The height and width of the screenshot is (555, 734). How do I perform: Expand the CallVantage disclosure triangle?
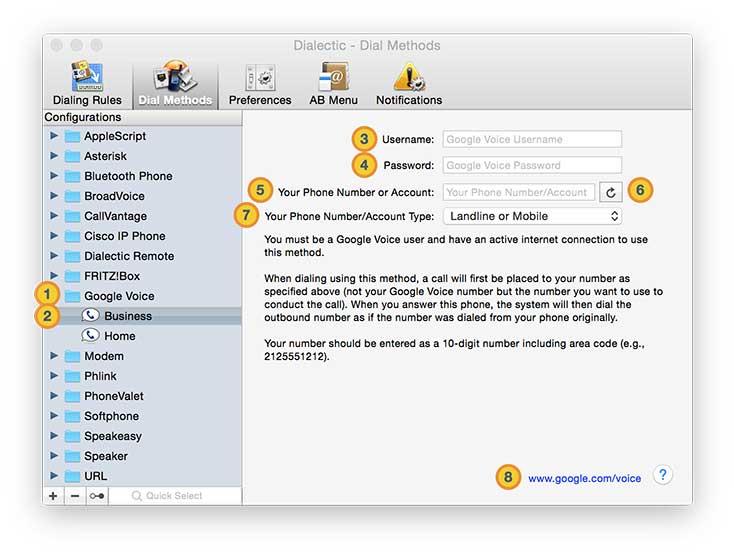pos(54,216)
